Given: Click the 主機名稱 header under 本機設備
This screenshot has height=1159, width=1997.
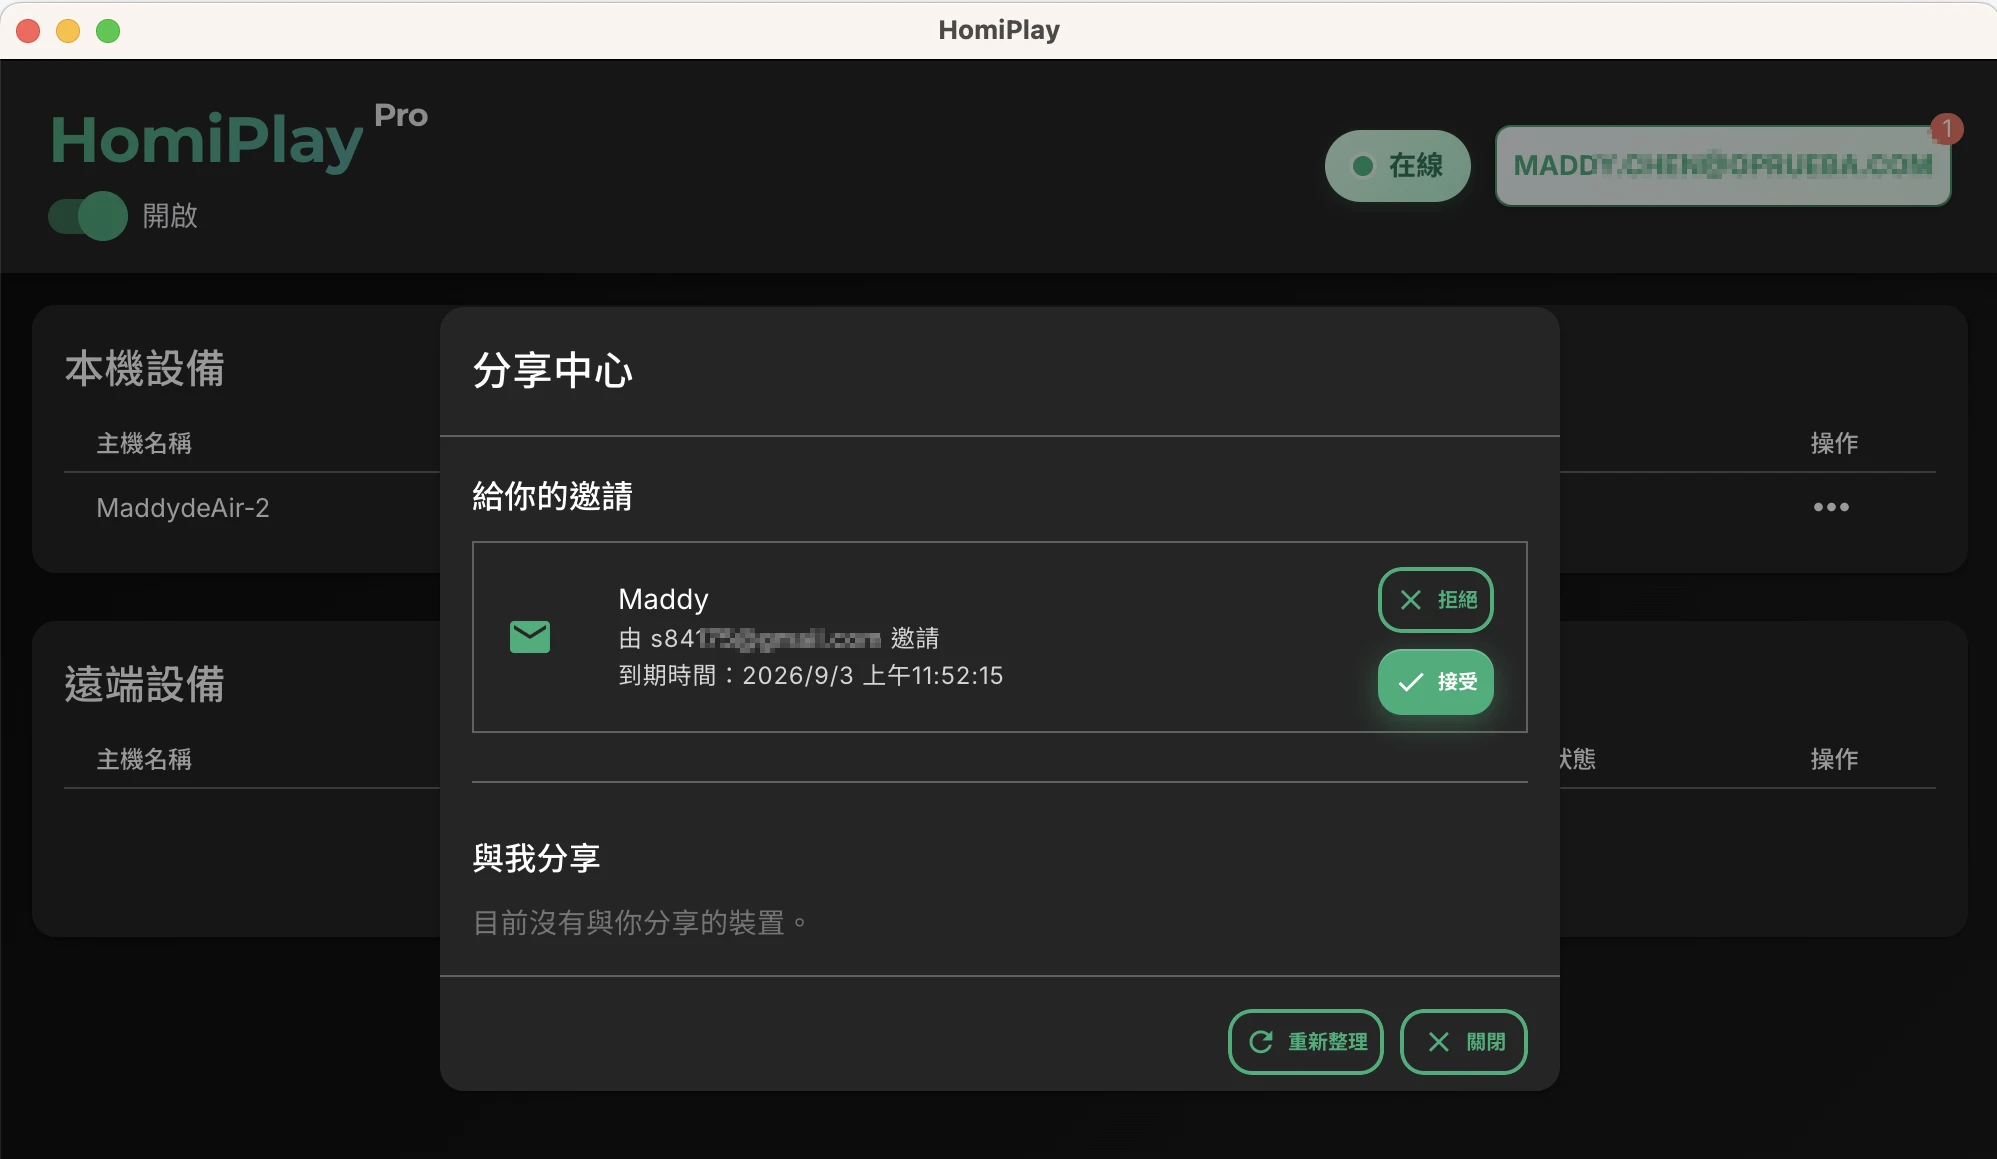Looking at the screenshot, I should [144, 443].
